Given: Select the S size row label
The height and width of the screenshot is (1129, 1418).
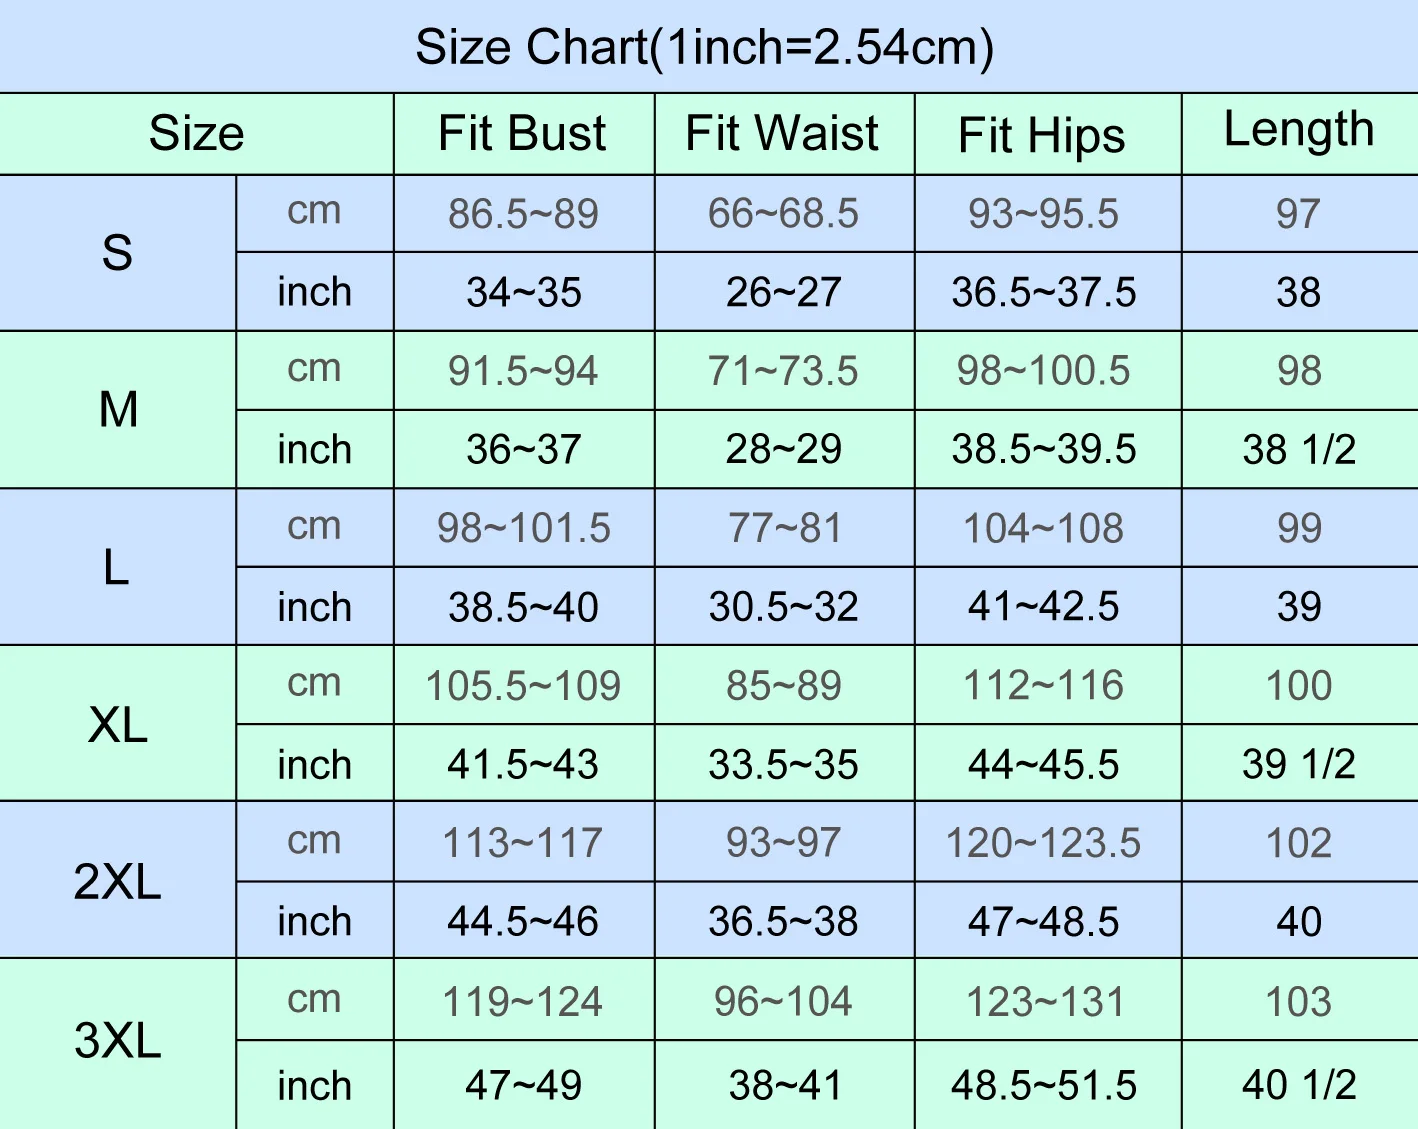Looking at the screenshot, I should coord(117,253).
